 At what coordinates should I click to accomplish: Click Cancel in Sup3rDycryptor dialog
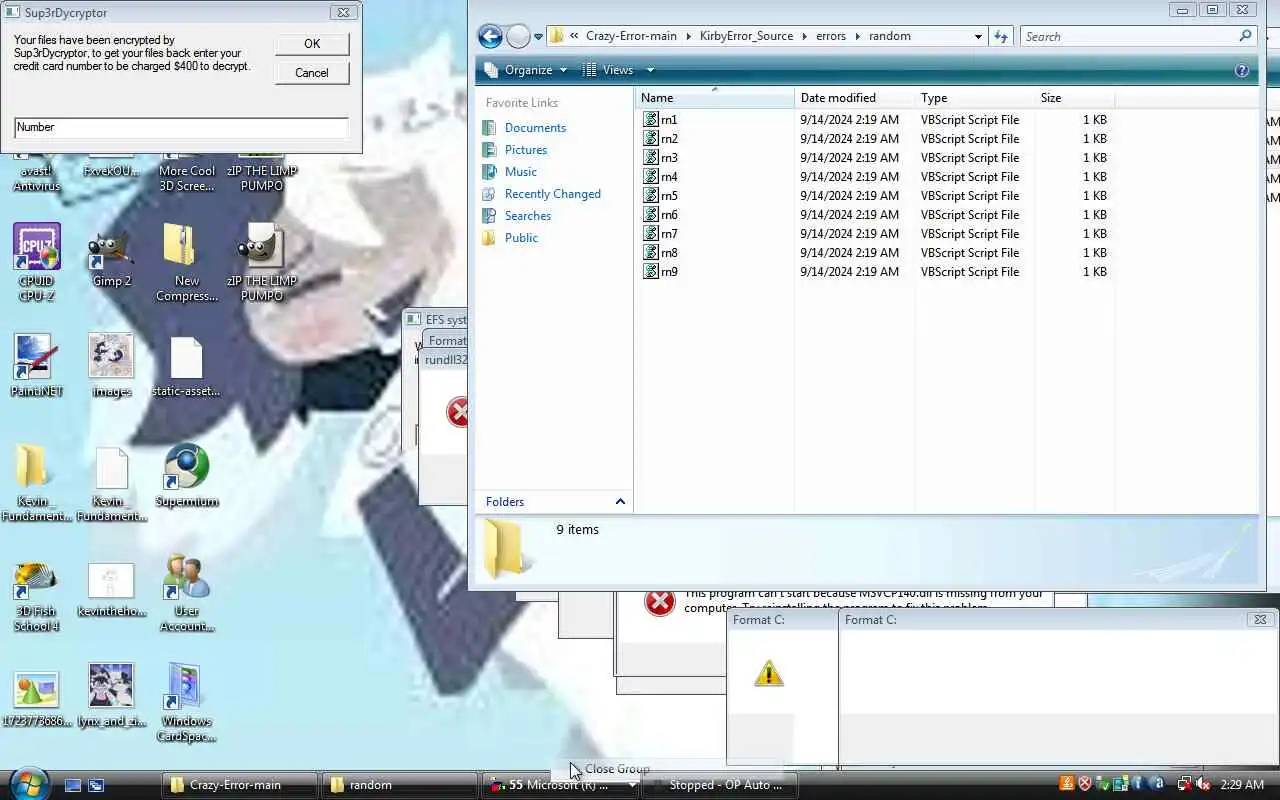pyautogui.click(x=312, y=73)
